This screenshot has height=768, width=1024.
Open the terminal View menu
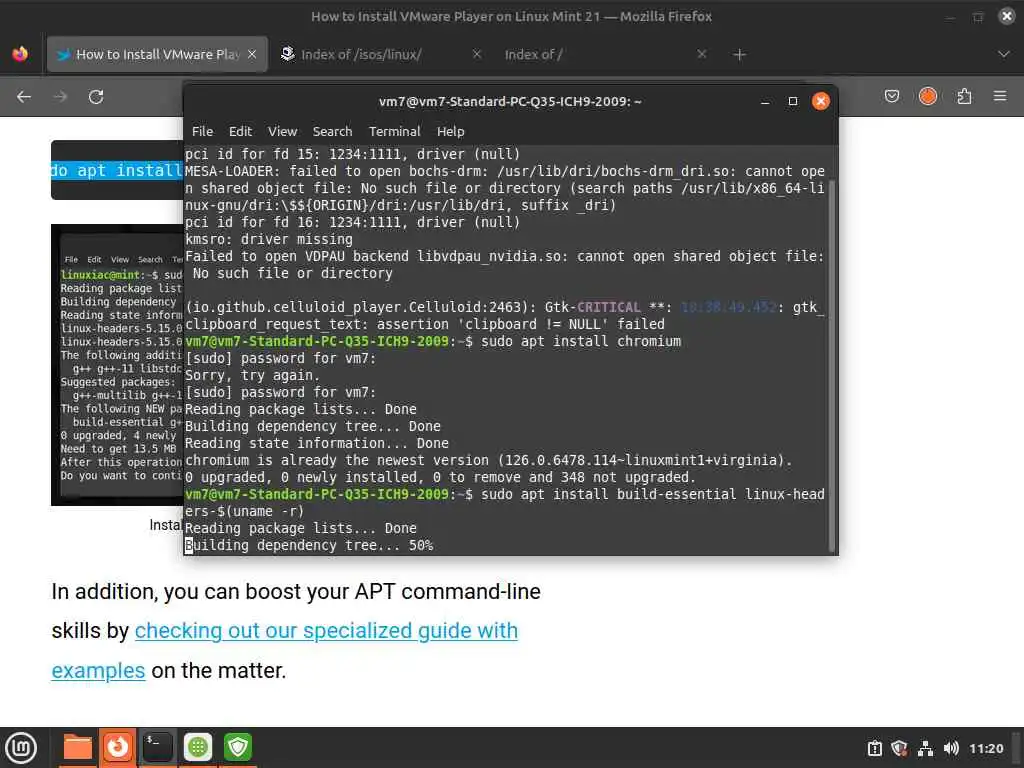[282, 131]
